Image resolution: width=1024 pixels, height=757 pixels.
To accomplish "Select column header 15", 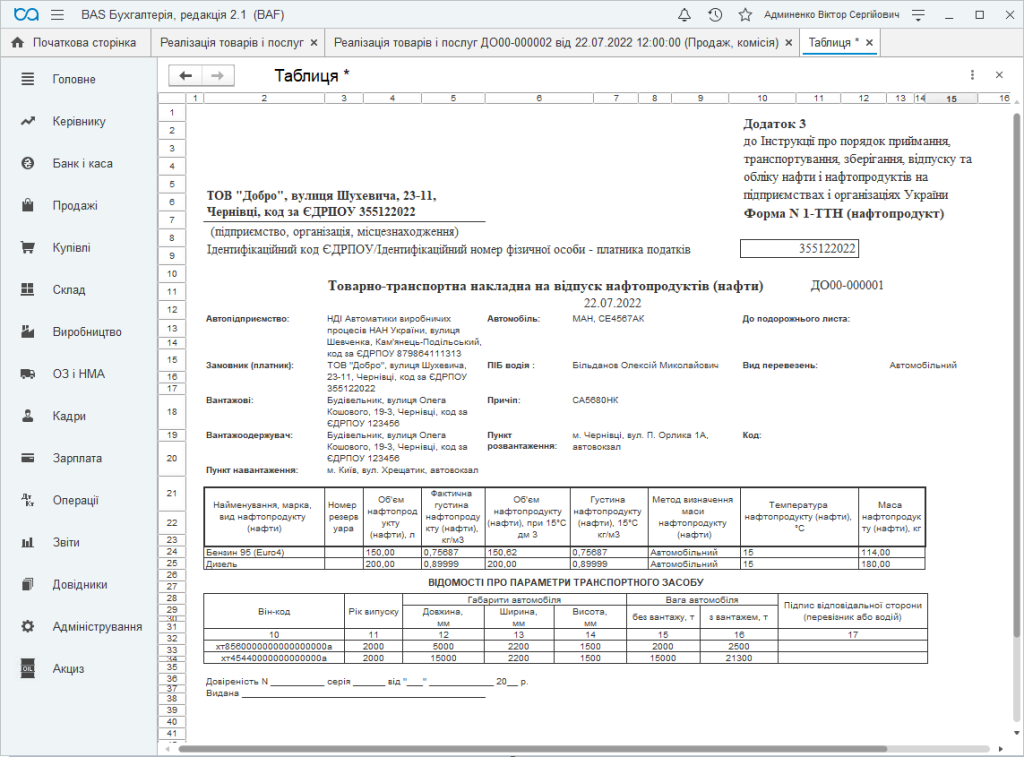I will [952, 99].
